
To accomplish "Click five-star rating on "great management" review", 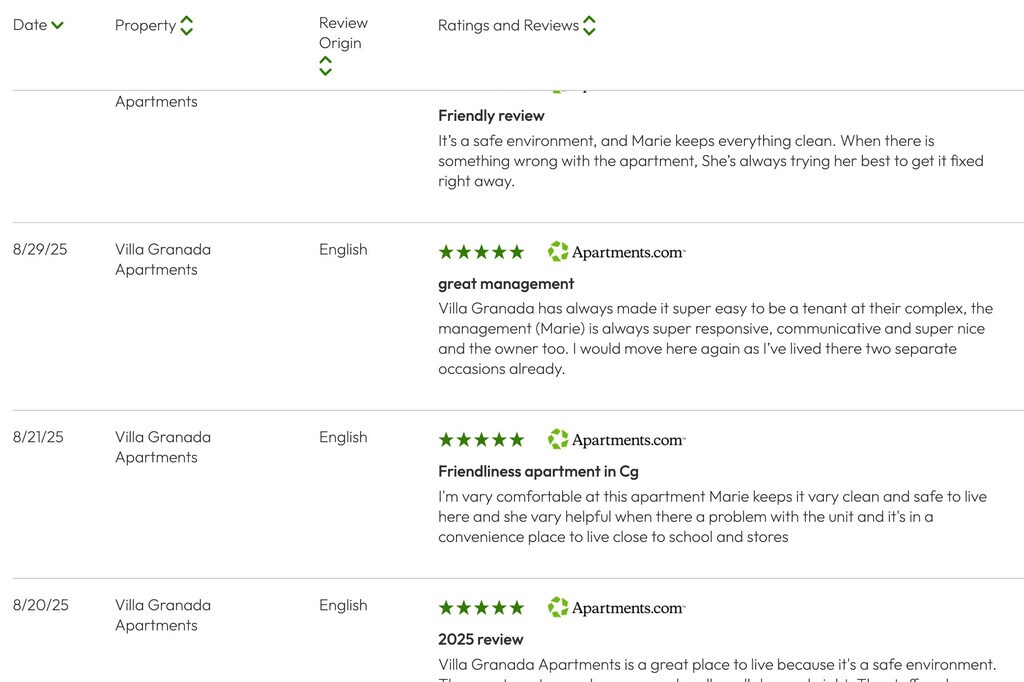I will [x=481, y=252].
